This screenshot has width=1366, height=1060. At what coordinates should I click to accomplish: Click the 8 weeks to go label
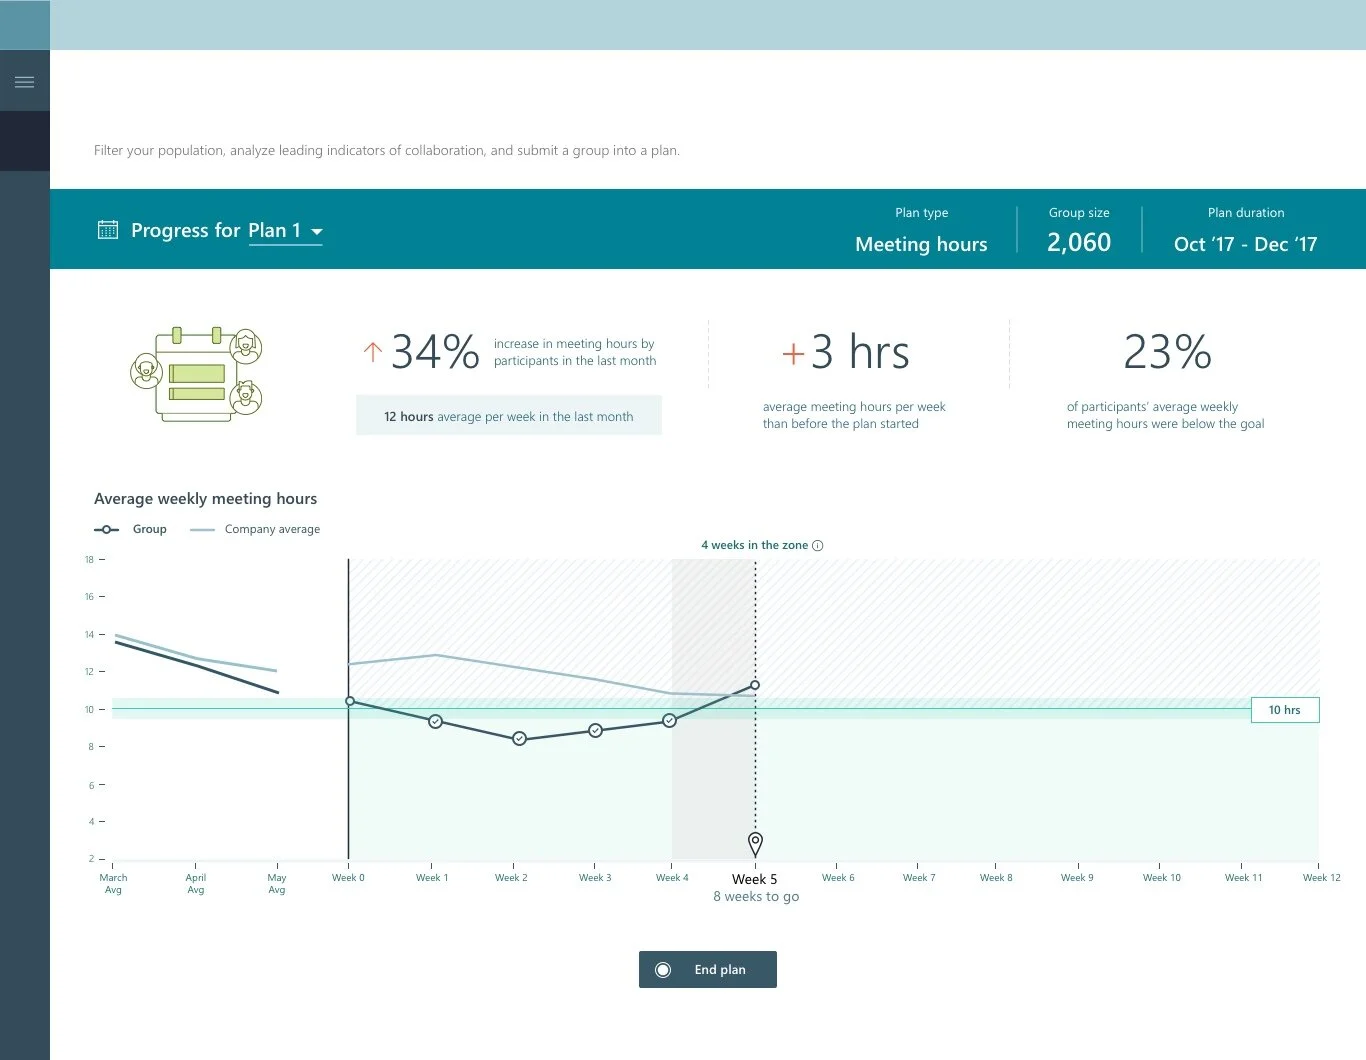[x=755, y=896]
